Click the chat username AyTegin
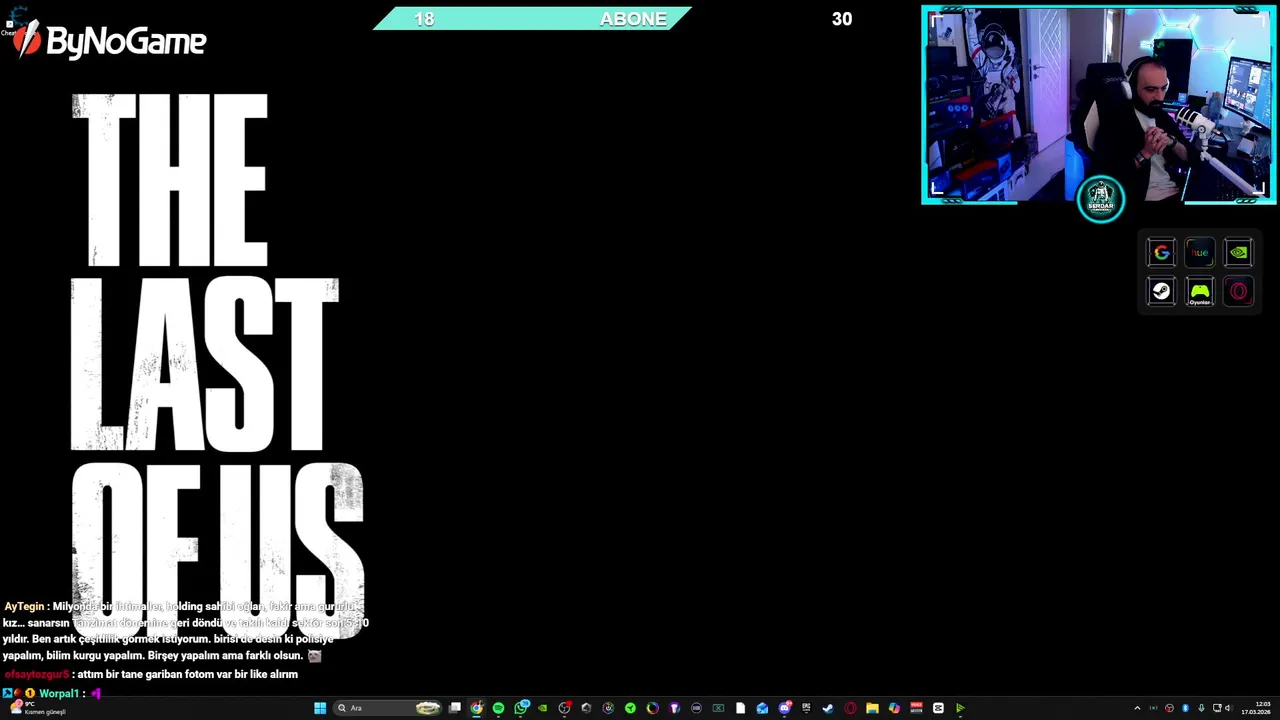 (24, 607)
